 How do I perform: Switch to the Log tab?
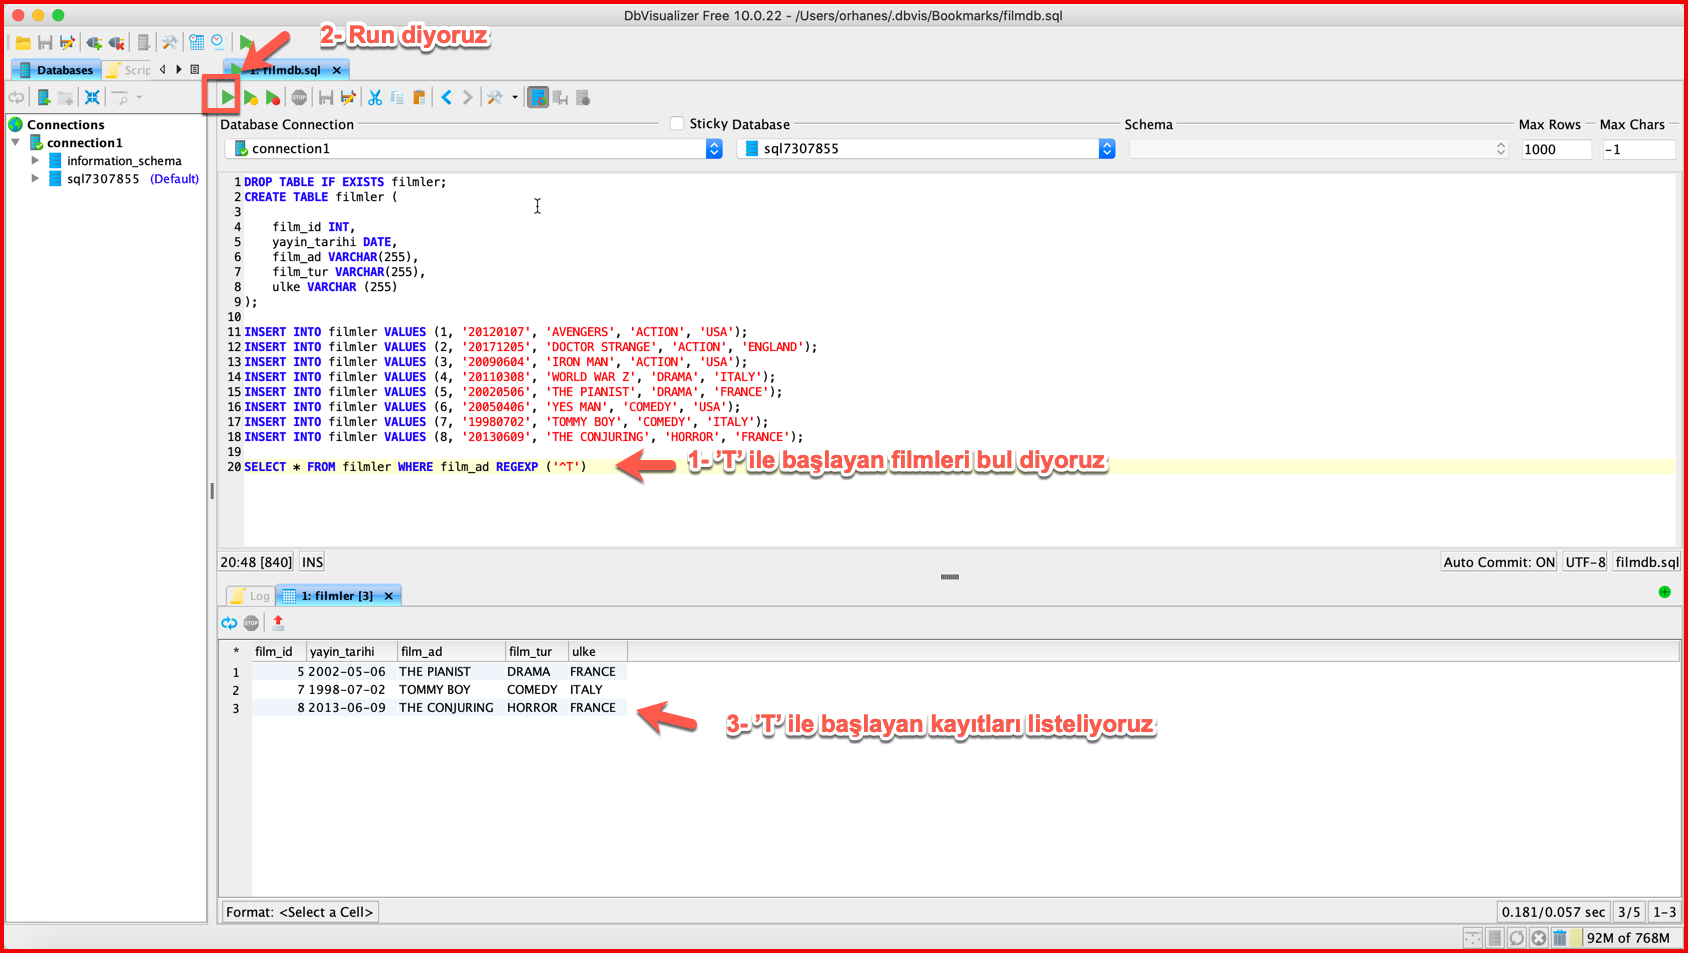pyautogui.click(x=251, y=595)
